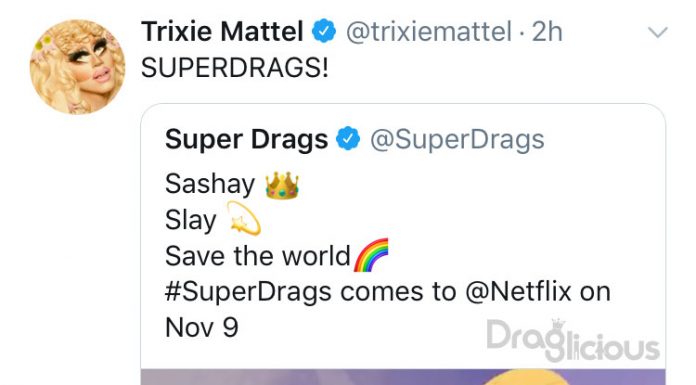Open the quoted Super Drags display name
This screenshot has height=385, width=696.
[246, 139]
